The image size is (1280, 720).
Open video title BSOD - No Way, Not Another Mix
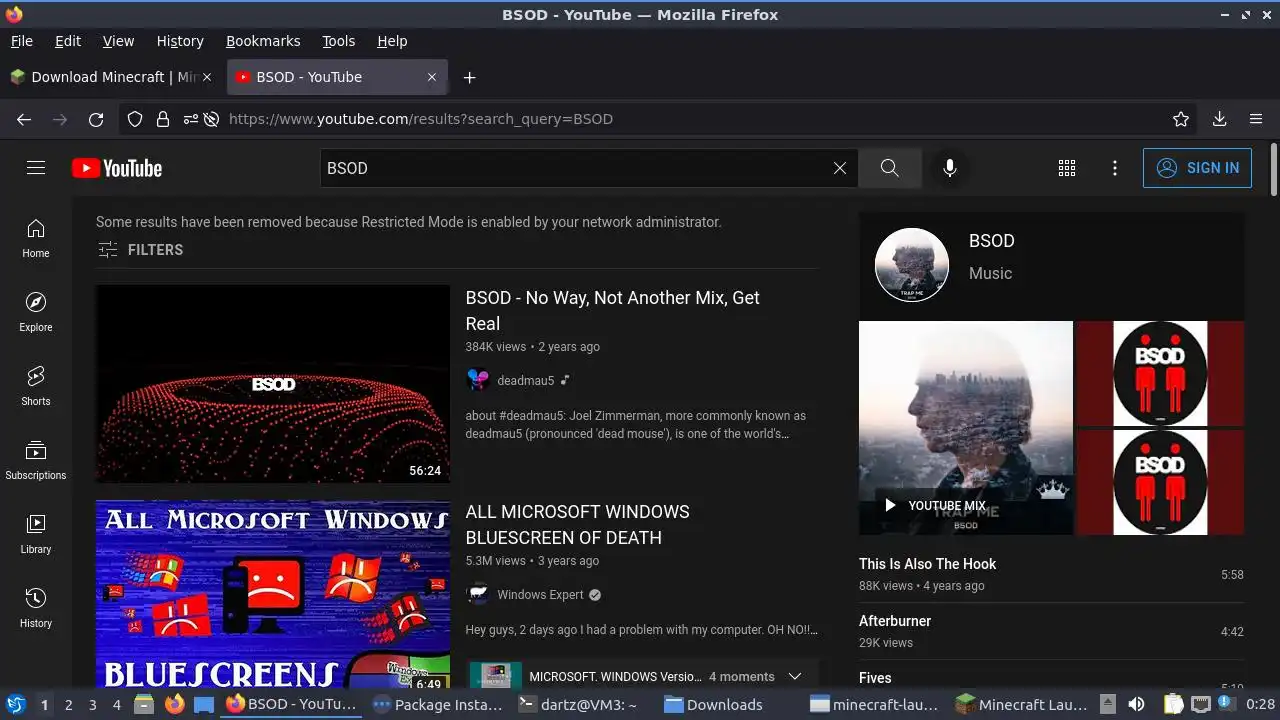pos(612,311)
